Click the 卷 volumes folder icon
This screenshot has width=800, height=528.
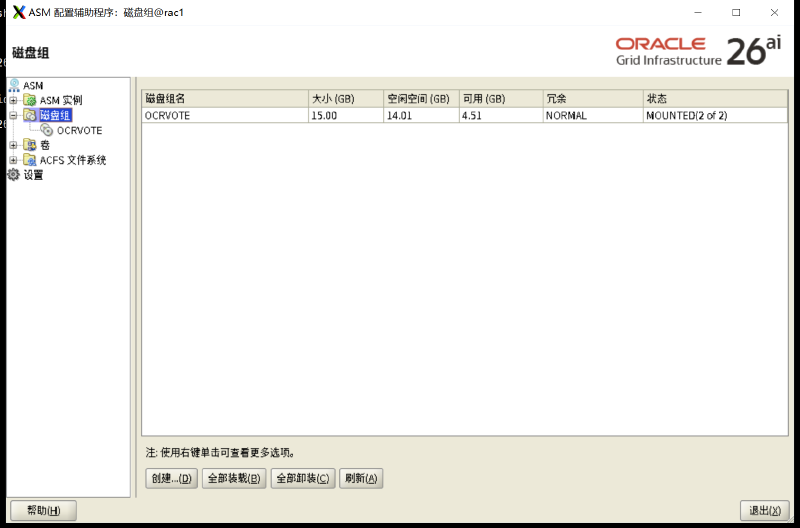click(30, 145)
